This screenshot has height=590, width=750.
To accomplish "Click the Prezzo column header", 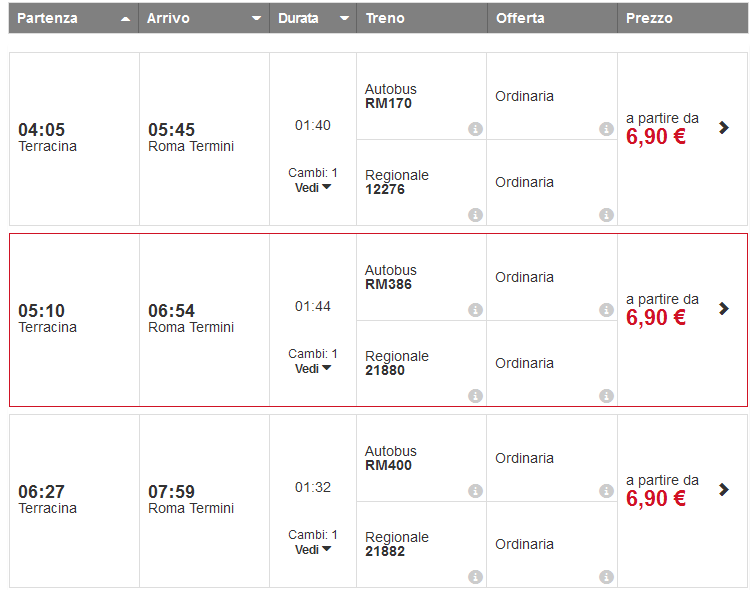I will click(682, 18).
